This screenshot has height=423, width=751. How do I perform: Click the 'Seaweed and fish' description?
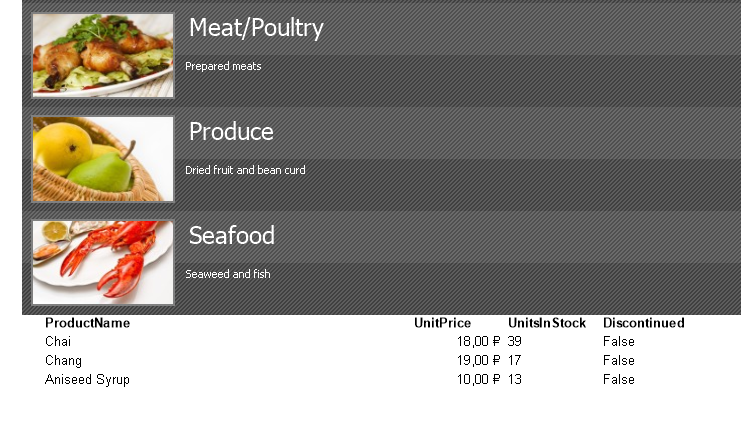coord(228,274)
